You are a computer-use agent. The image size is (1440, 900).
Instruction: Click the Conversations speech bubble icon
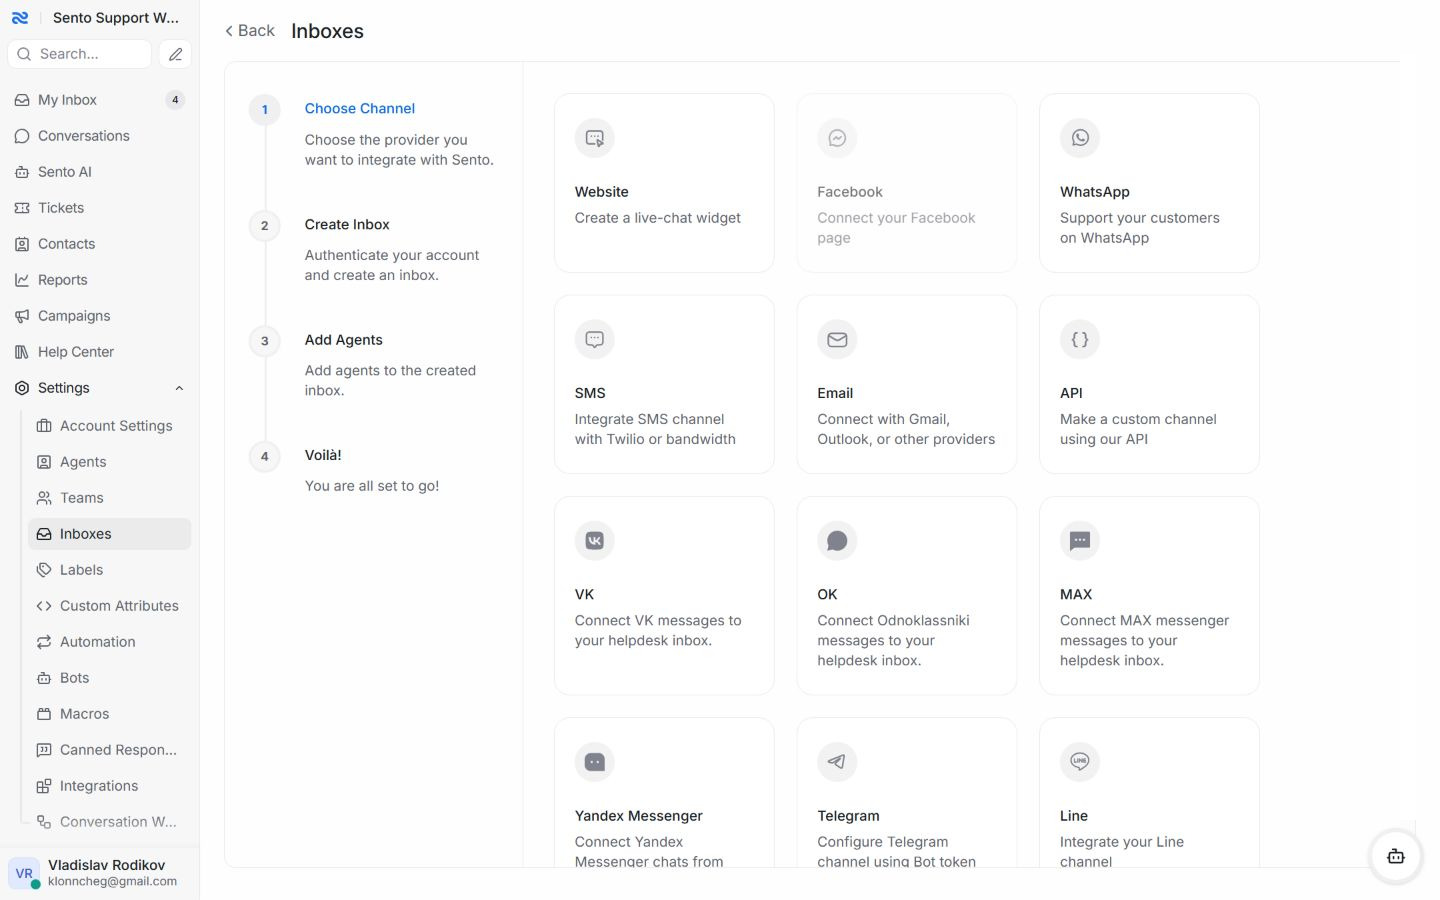coord(22,136)
